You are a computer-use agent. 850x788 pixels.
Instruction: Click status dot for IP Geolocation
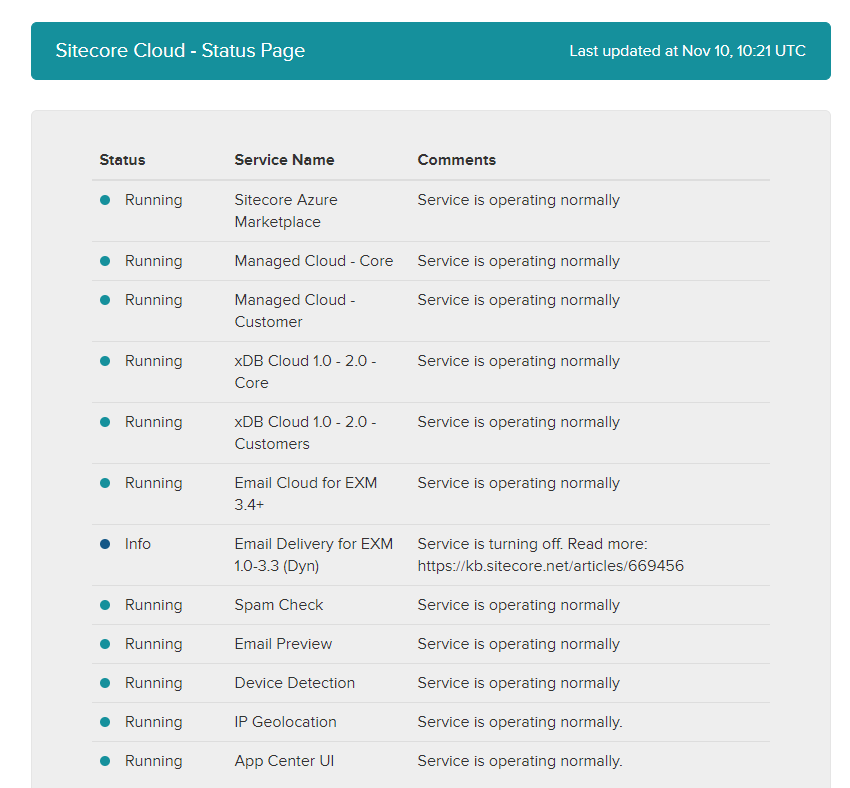pyautogui.click(x=105, y=722)
